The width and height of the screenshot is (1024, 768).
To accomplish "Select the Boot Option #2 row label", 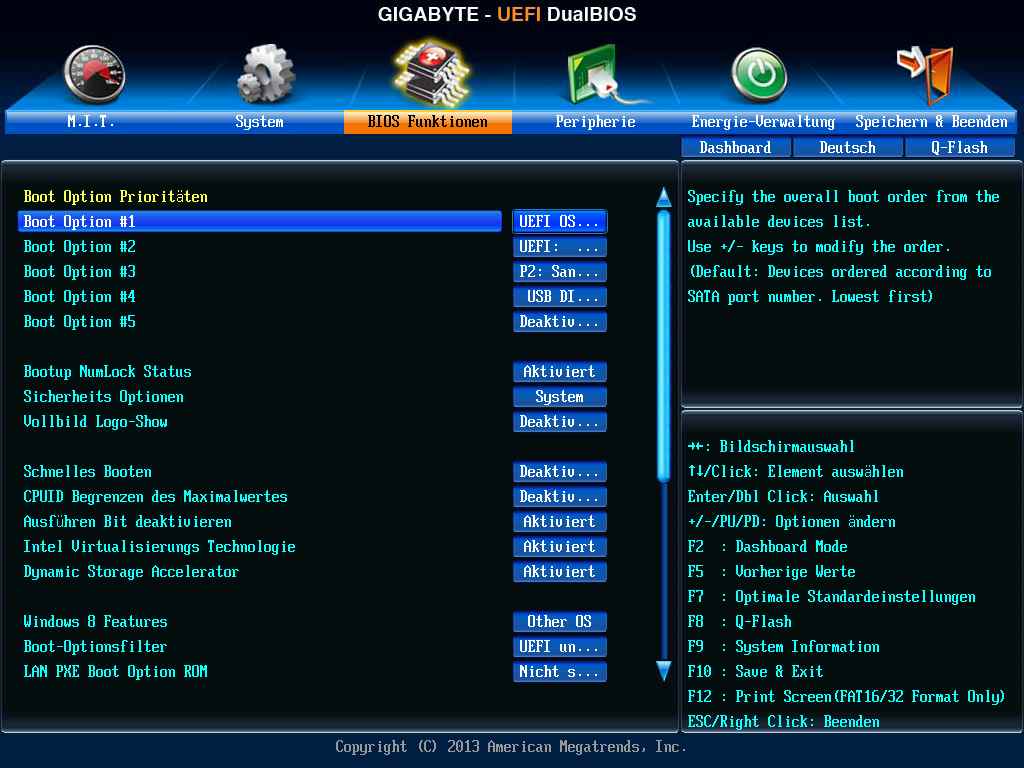I will tap(80, 247).
